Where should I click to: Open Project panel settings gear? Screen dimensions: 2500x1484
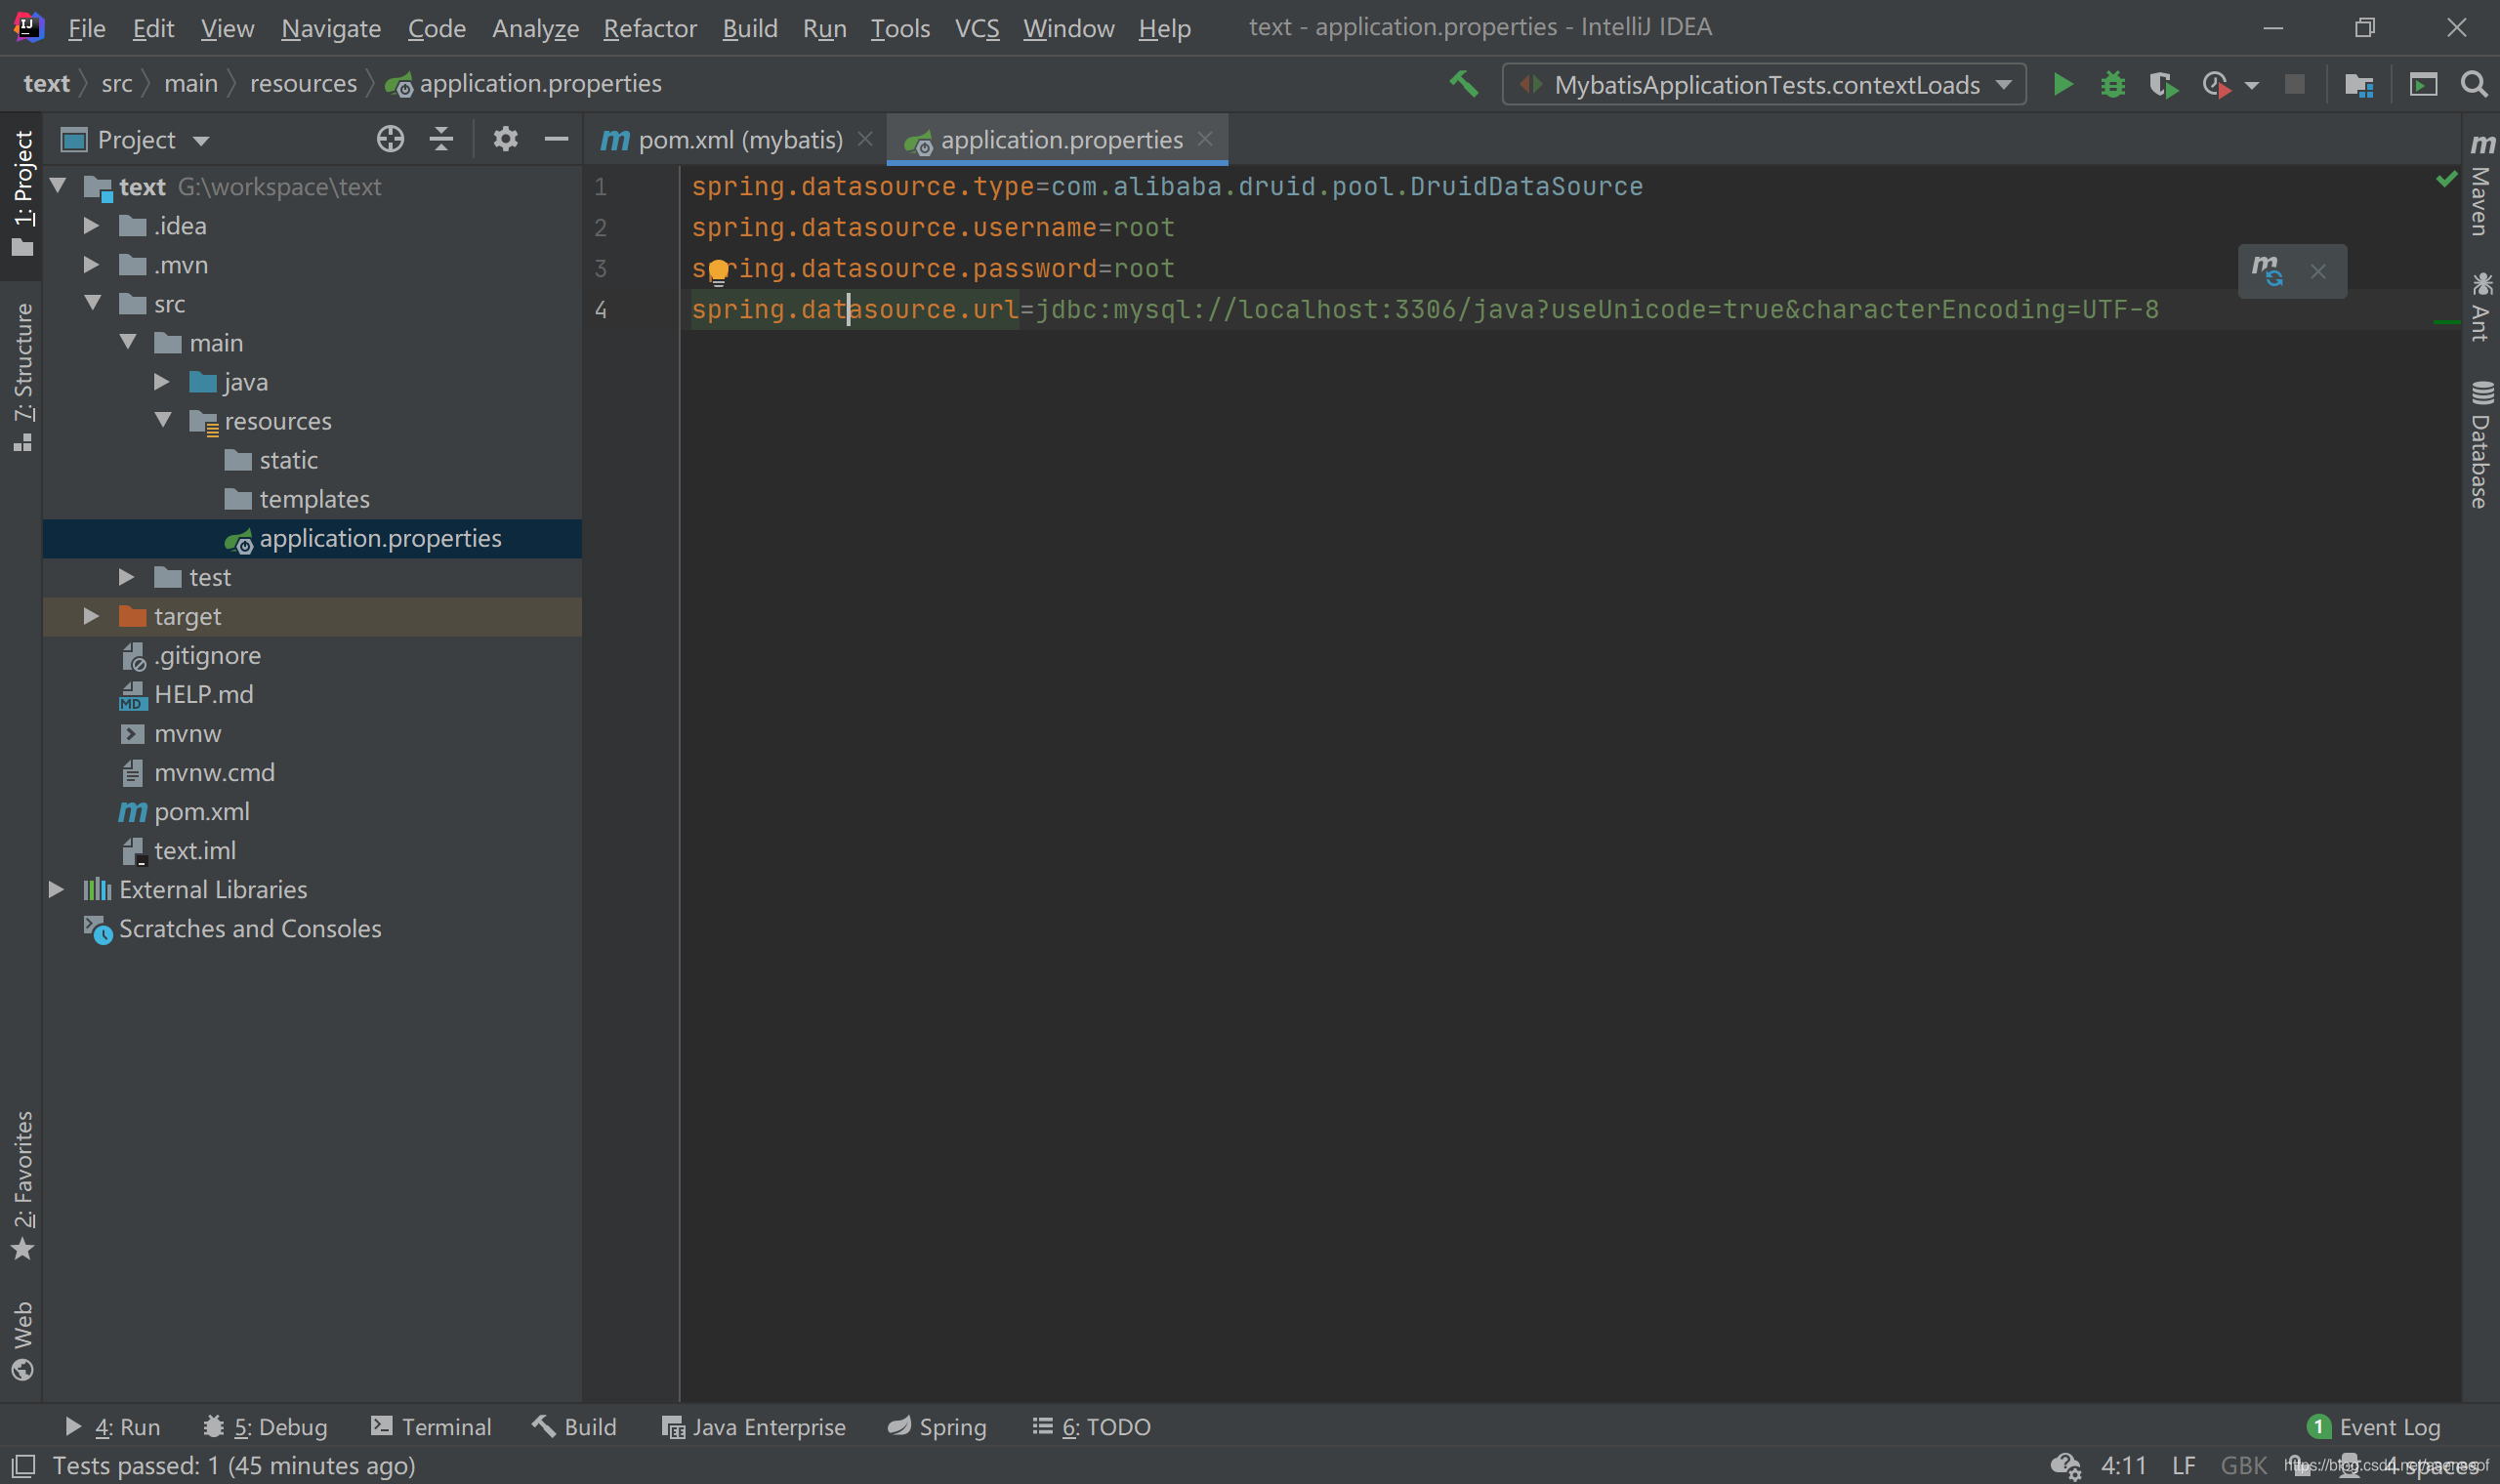coord(505,139)
